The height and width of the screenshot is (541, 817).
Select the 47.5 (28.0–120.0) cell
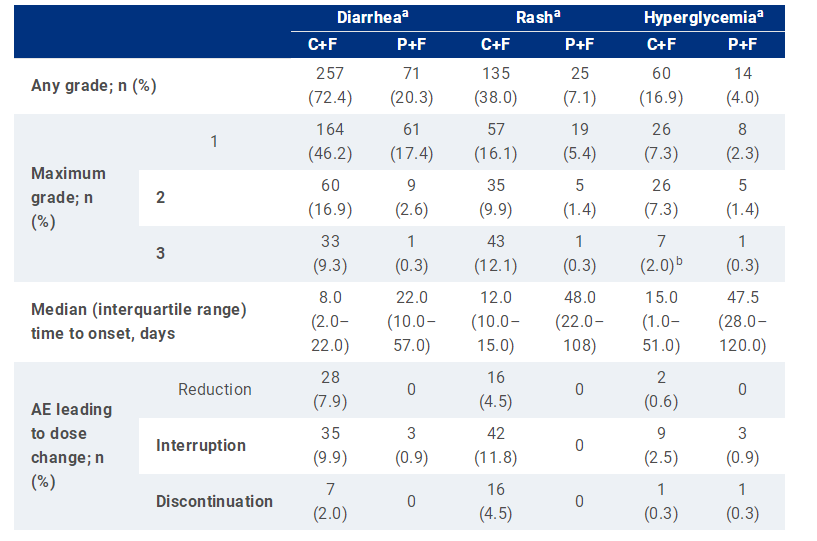(741, 321)
